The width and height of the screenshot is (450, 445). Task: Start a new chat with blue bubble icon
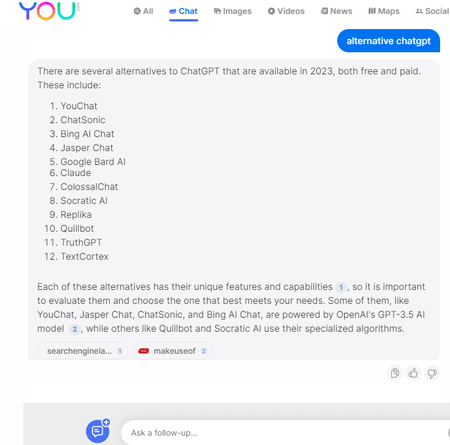tap(98, 431)
